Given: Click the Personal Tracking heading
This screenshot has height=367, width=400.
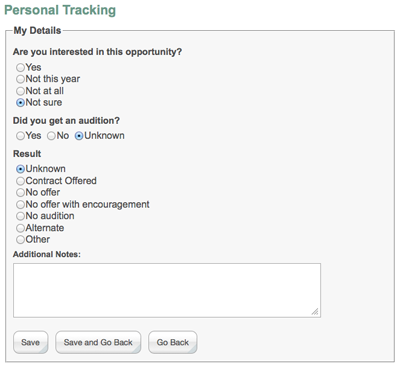Looking at the screenshot, I should pyautogui.click(x=60, y=10).
